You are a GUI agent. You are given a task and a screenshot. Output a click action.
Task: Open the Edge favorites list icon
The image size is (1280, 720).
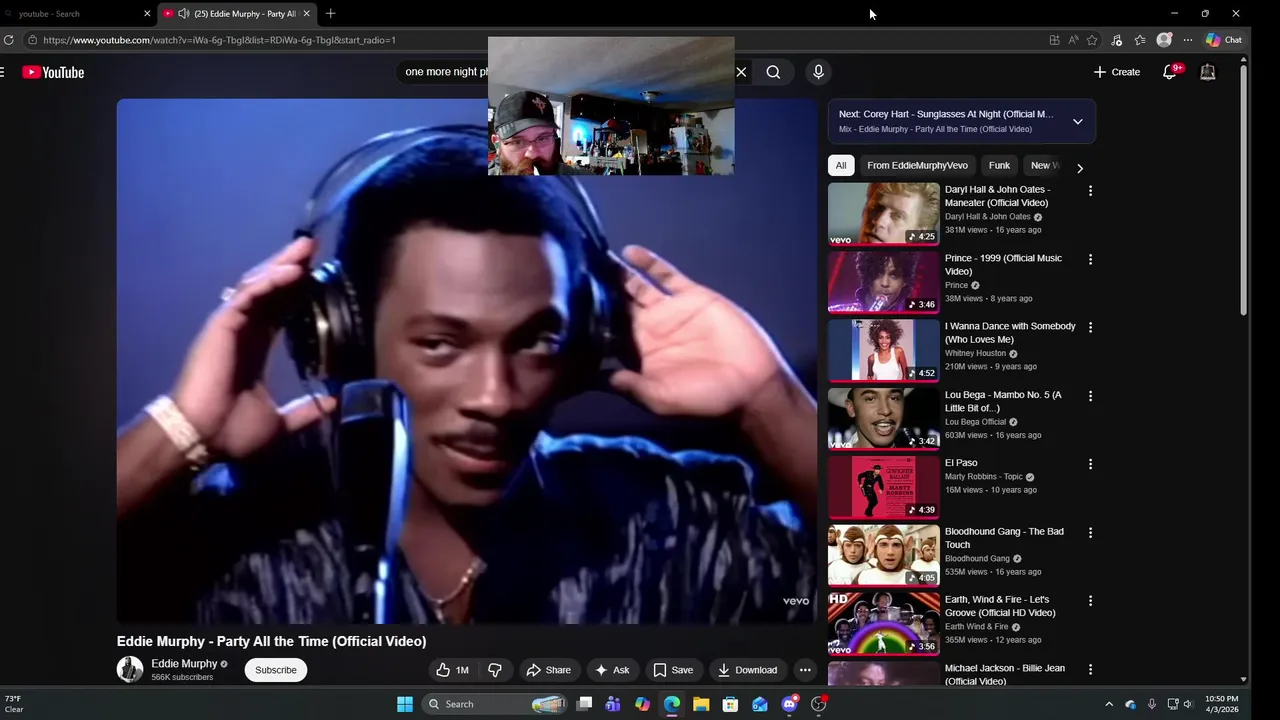click(1140, 40)
